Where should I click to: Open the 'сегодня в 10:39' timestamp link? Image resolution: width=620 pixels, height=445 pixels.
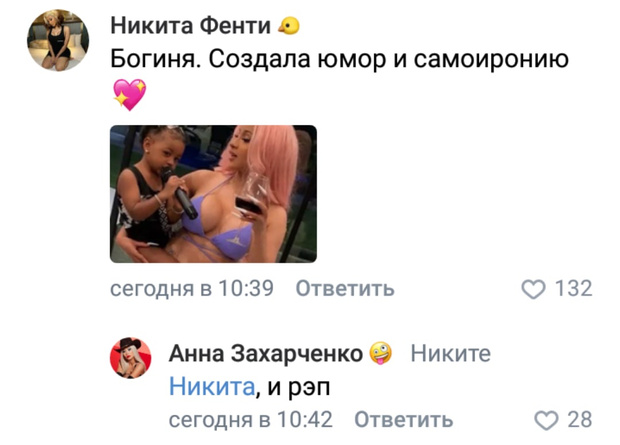192,288
